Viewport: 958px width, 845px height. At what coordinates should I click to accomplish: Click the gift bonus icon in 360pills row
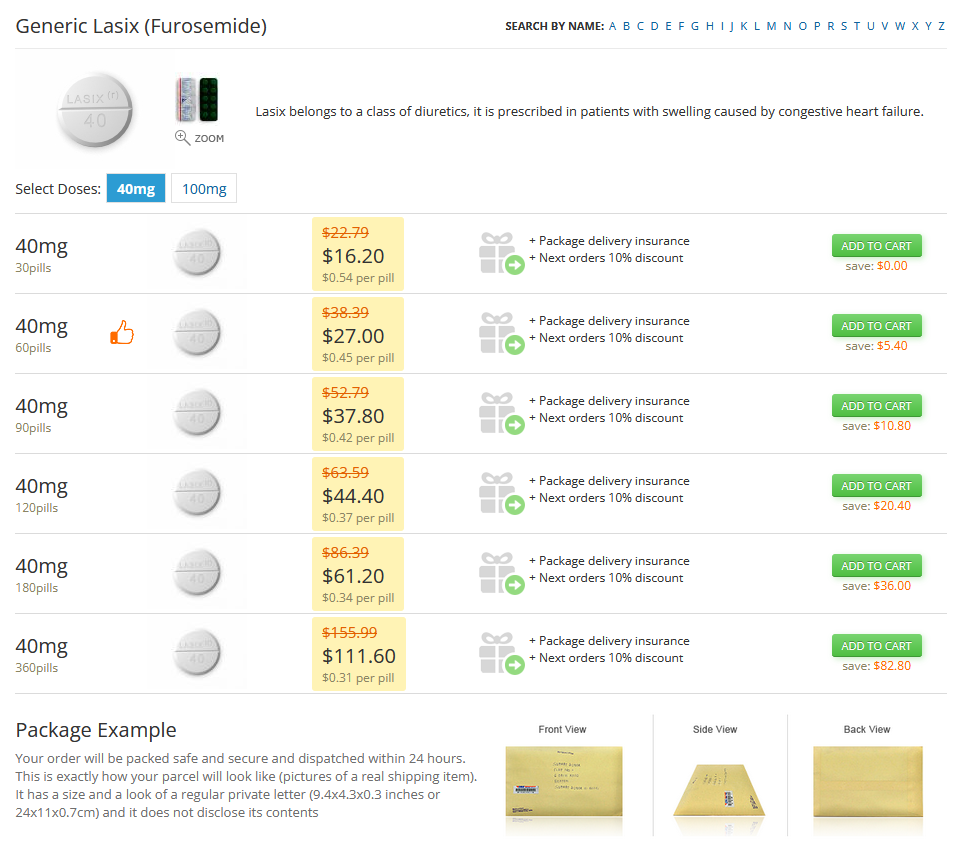click(502, 653)
